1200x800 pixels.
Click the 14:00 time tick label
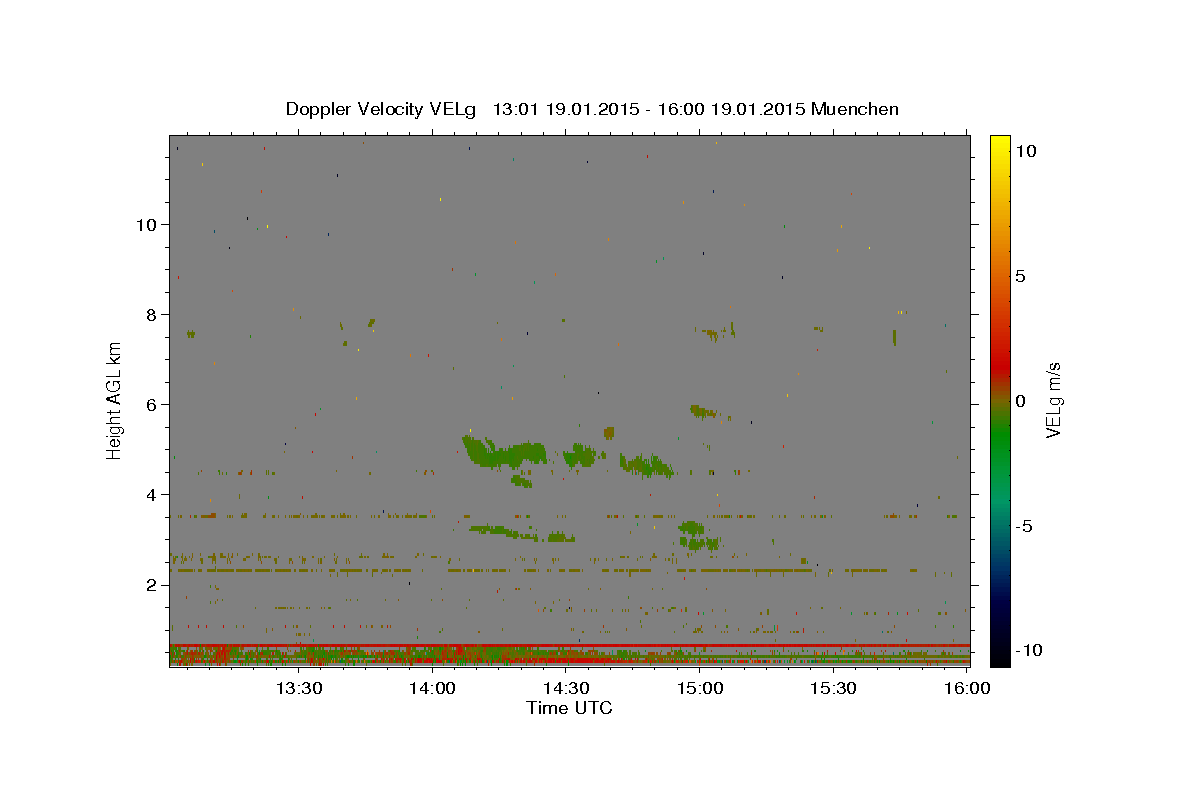click(x=432, y=688)
